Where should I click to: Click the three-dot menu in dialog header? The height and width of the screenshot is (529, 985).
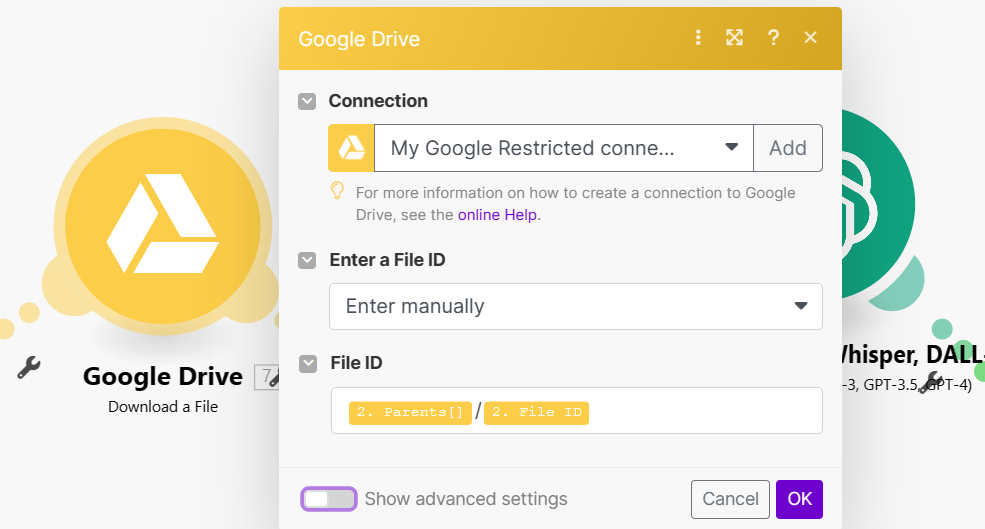[698, 38]
